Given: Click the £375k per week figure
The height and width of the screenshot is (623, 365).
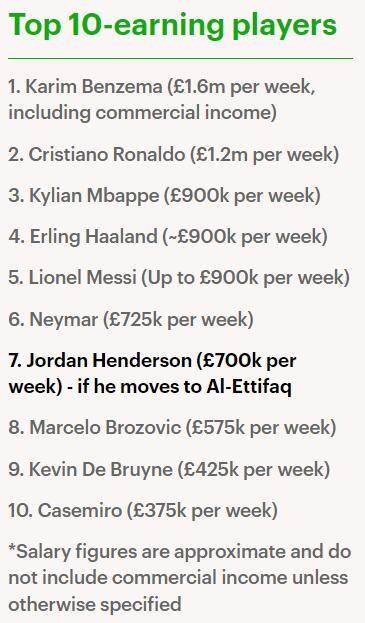Looking at the screenshot, I should pyautogui.click(x=202, y=511).
